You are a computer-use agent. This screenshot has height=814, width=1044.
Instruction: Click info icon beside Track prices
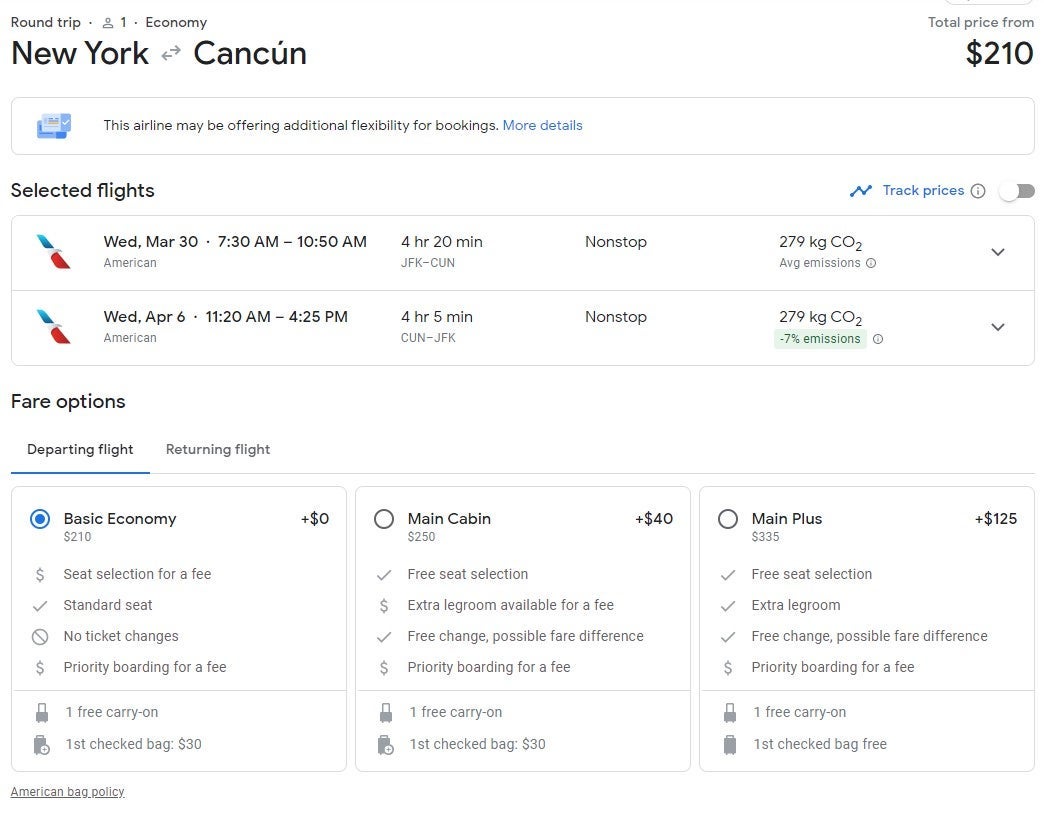click(x=978, y=191)
